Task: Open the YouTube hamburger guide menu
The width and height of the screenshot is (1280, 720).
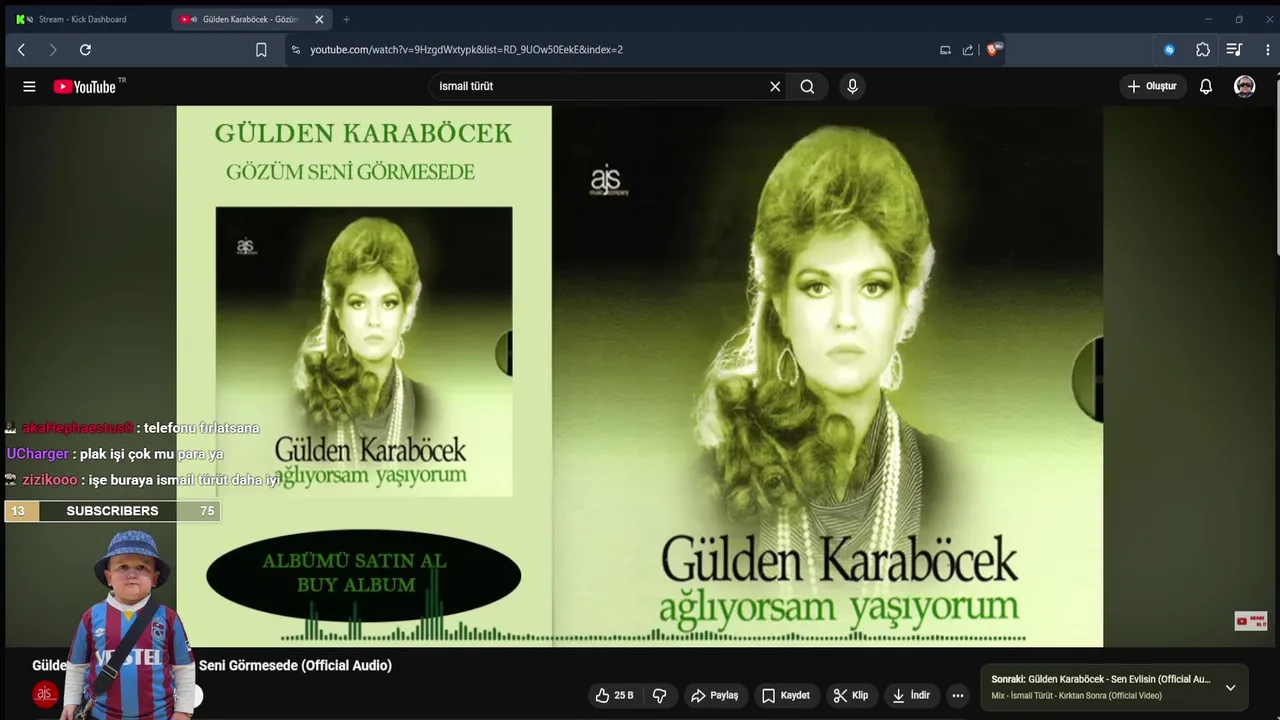Action: tap(29, 87)
